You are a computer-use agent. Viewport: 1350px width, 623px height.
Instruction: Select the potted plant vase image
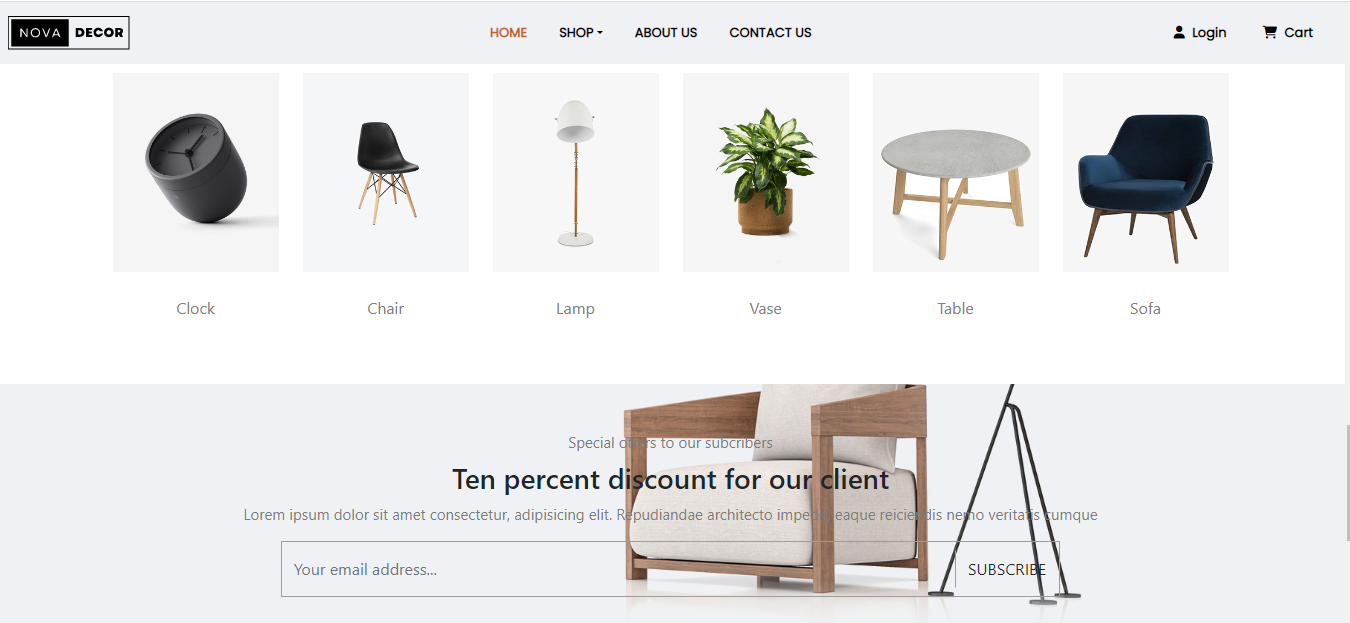tap(766, 172)
